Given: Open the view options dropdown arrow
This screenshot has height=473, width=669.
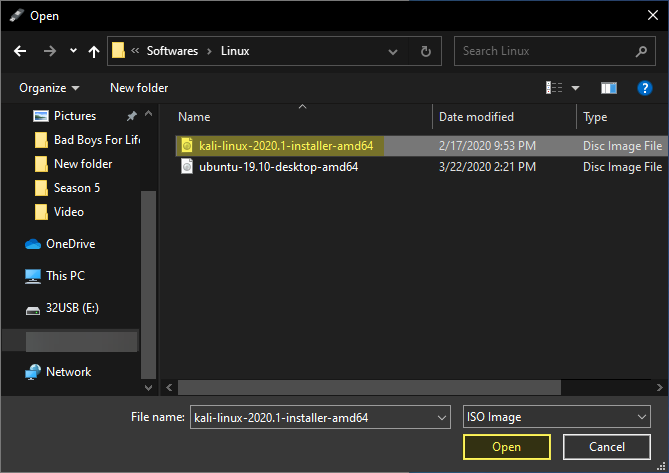Looking at the screenshot, I should [x=576, y=88].
